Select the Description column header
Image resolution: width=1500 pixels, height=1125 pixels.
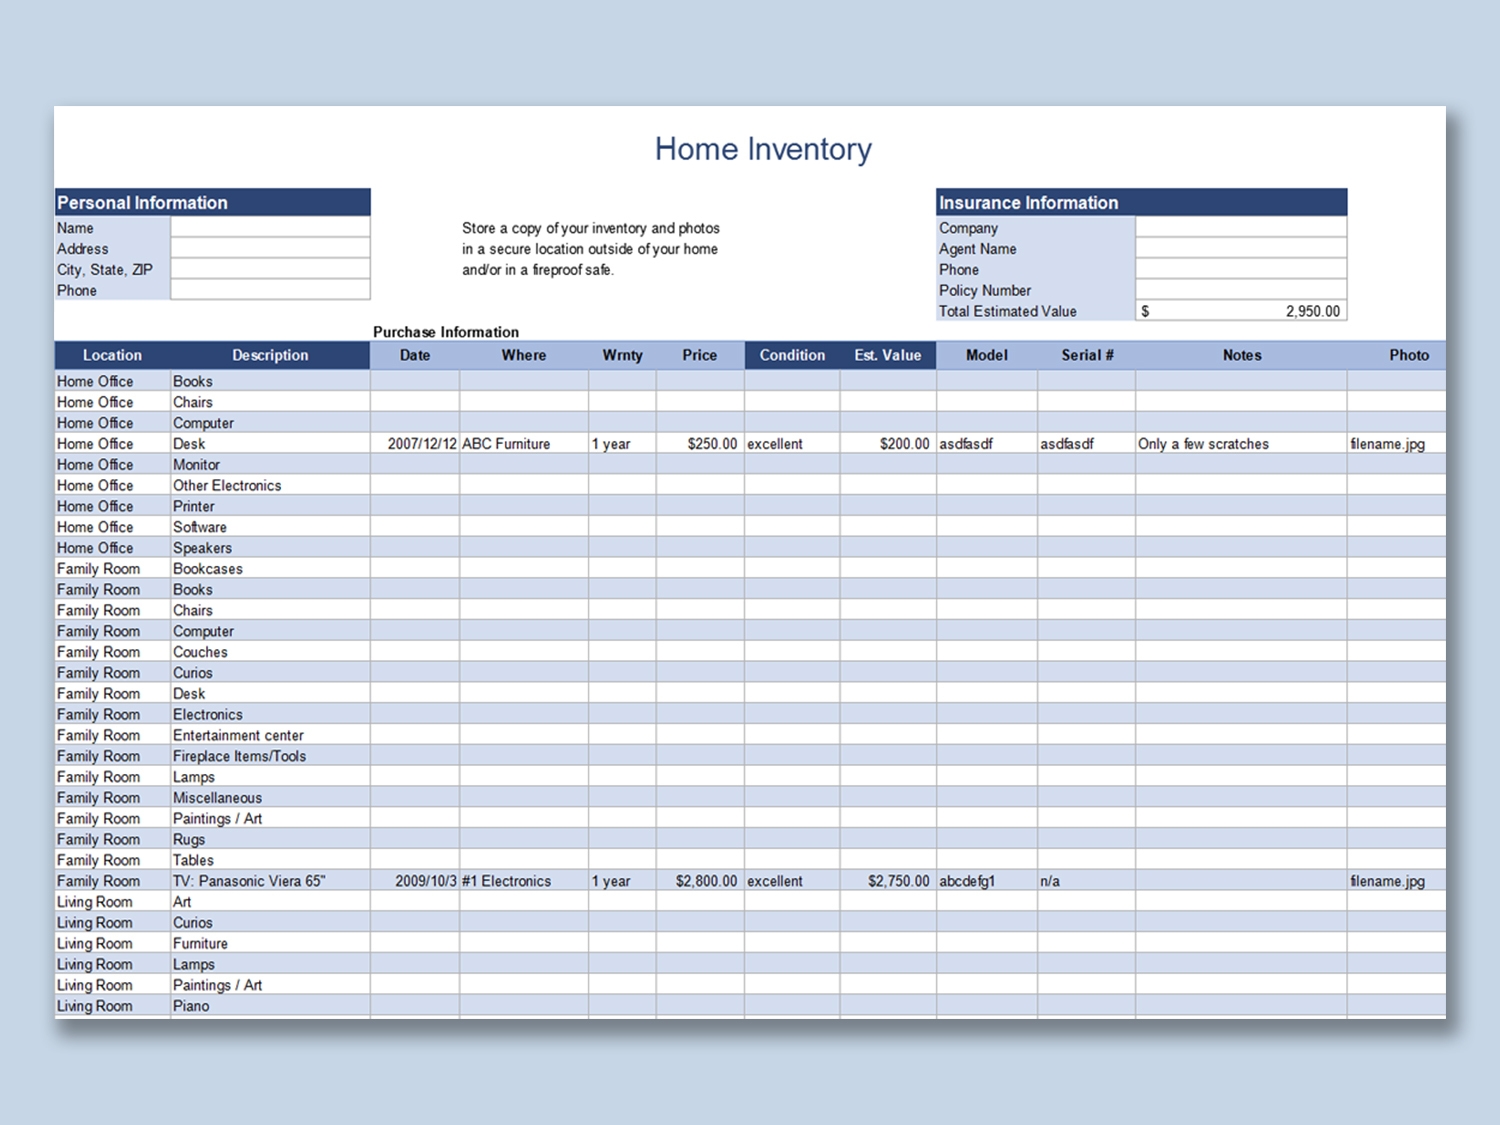point(270,355)
